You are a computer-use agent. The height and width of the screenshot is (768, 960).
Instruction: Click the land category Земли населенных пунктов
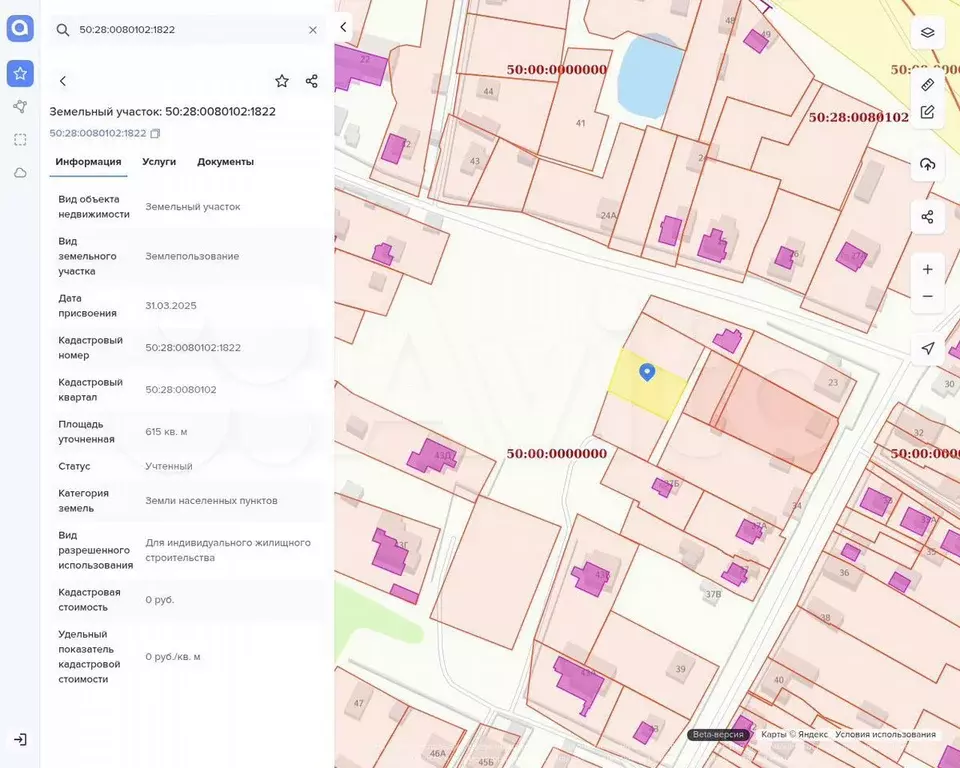coord(211,500)
